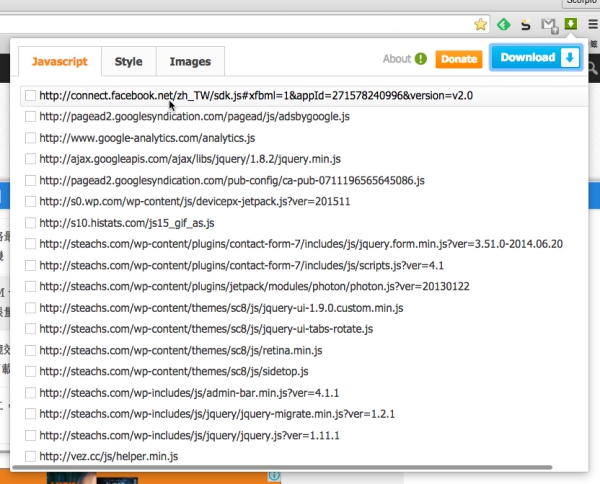
Task: Click the jquery-migrate.min.js URL text
Action: pos(217,414)
